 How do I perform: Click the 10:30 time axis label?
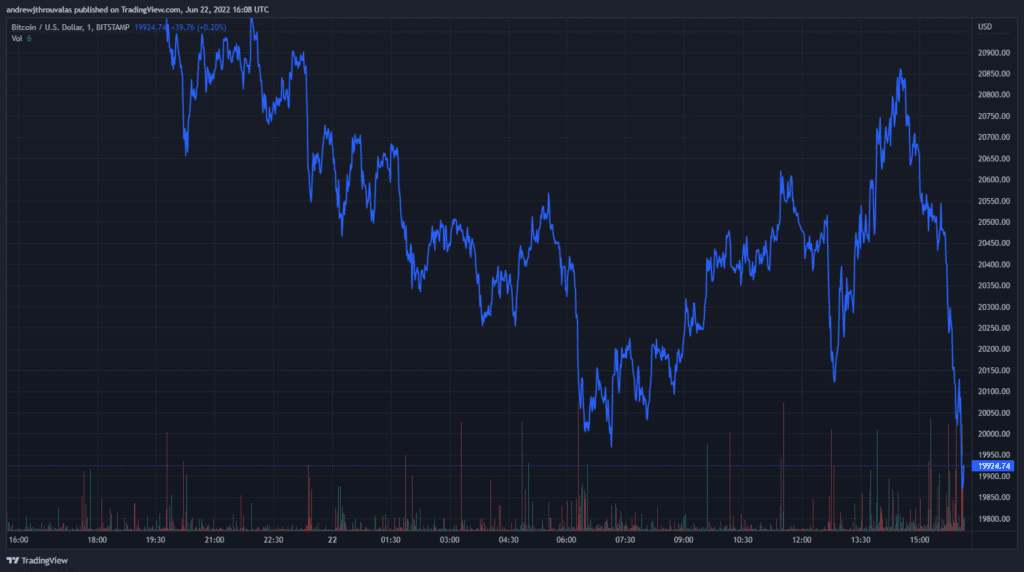(x=743, y=540)
